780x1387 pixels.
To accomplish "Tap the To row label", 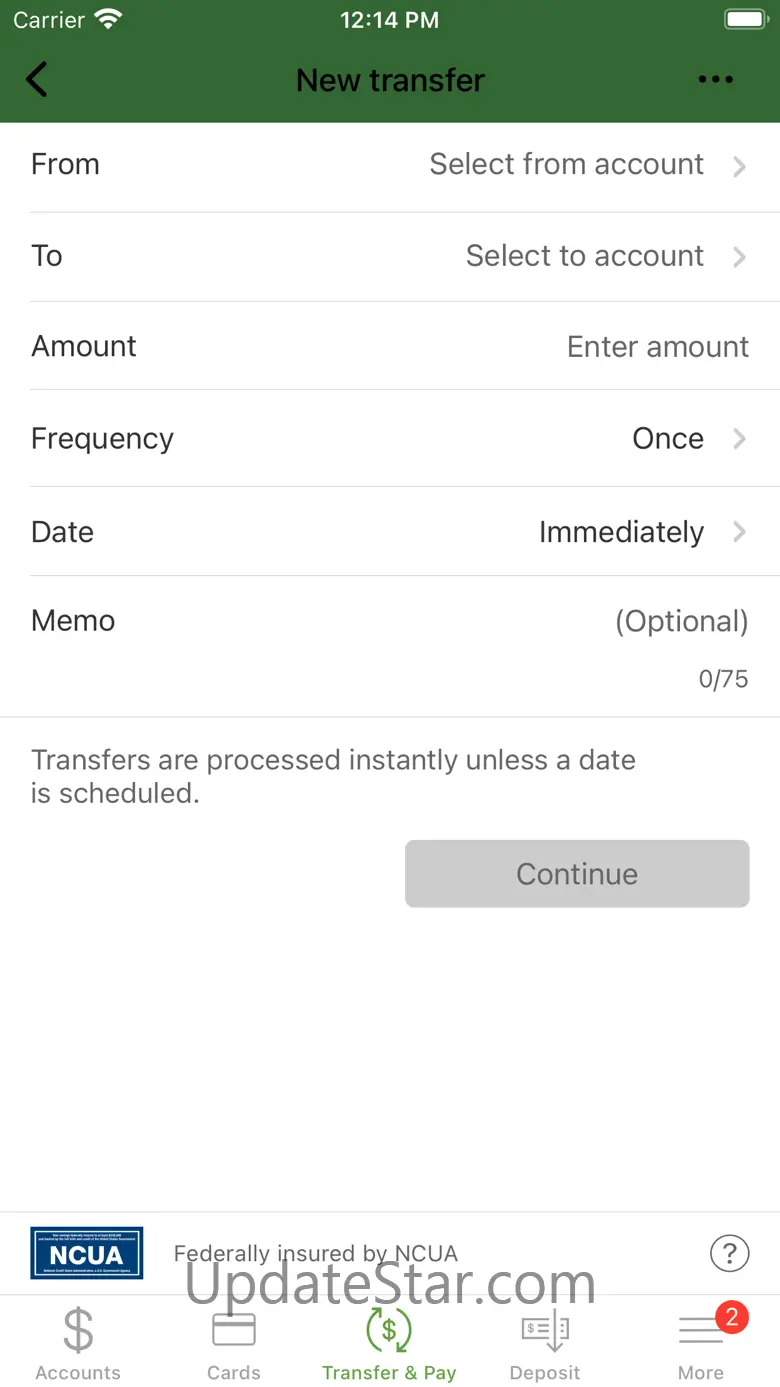I will click(47, 256).
